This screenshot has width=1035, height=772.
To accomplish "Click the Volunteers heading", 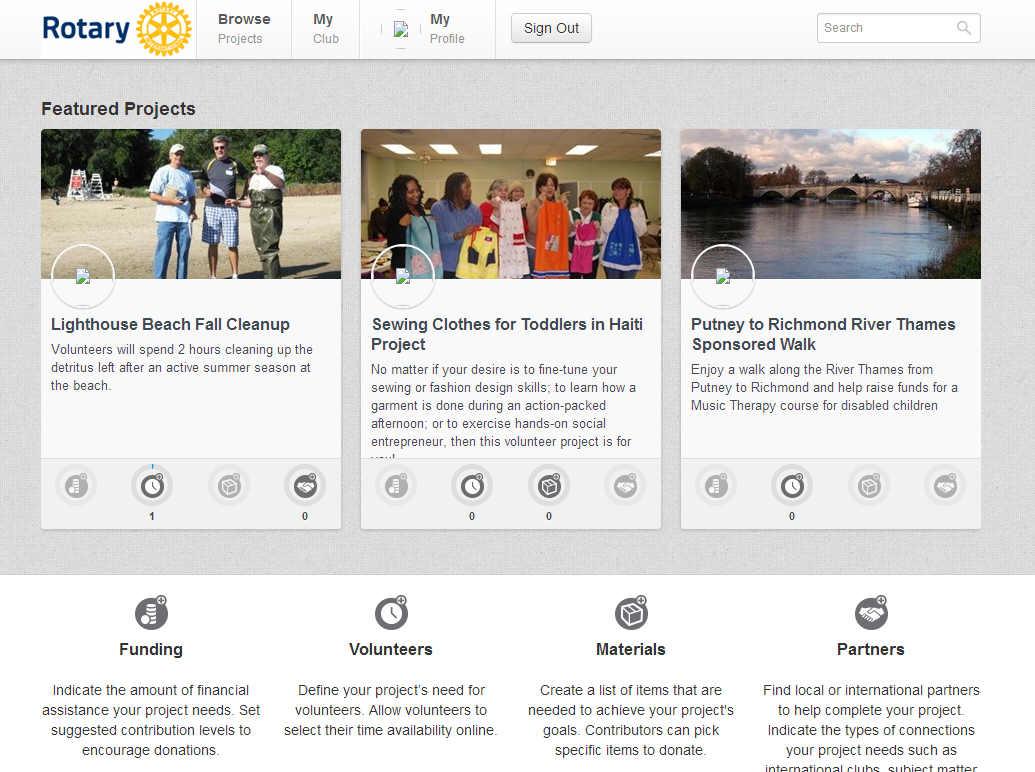I will tap(391, 649).
